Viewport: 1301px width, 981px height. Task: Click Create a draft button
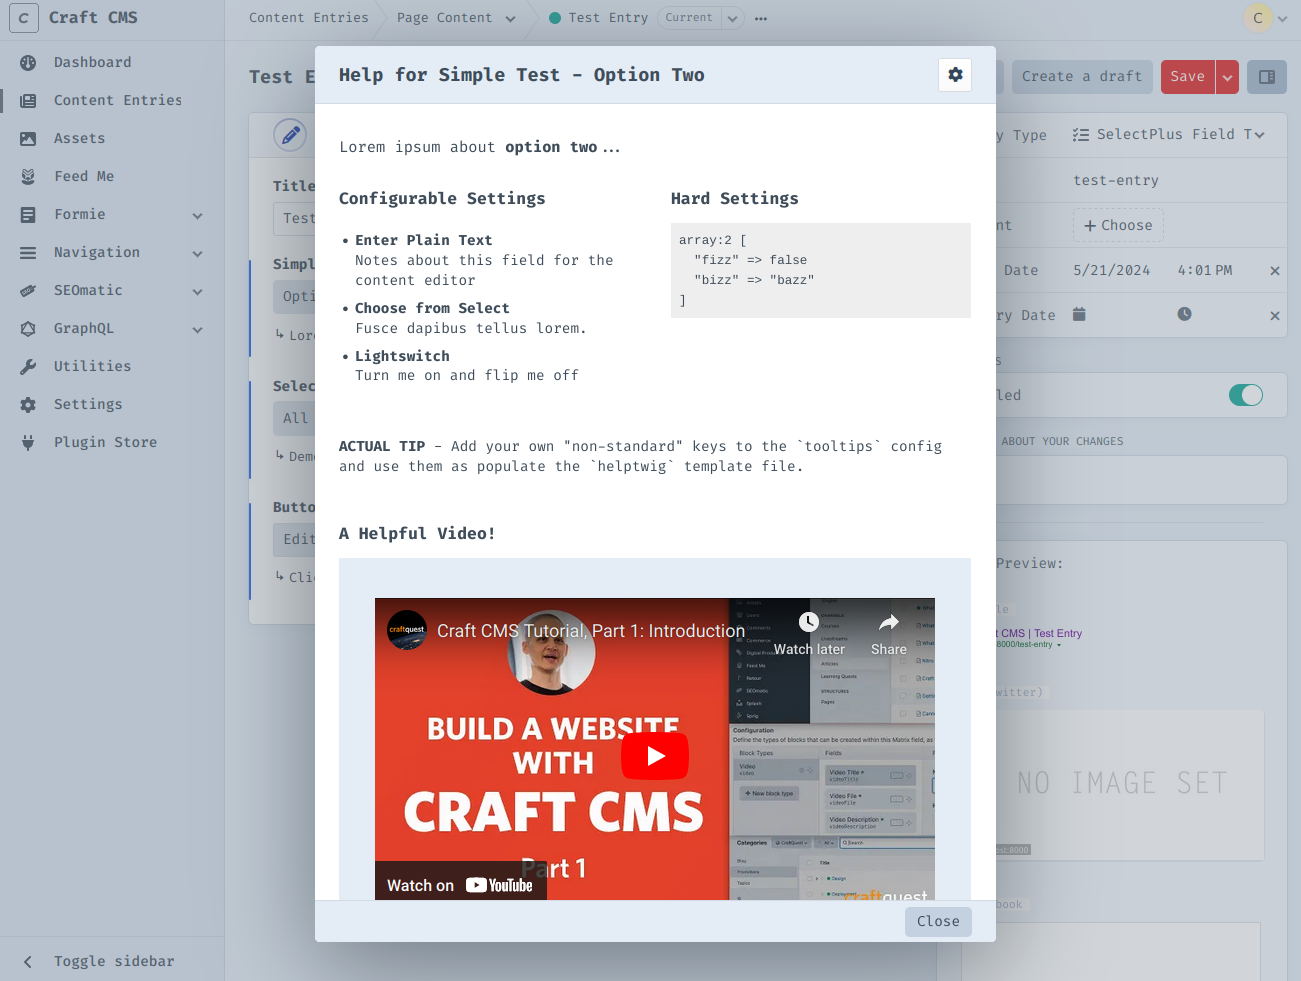[1082, 76]
